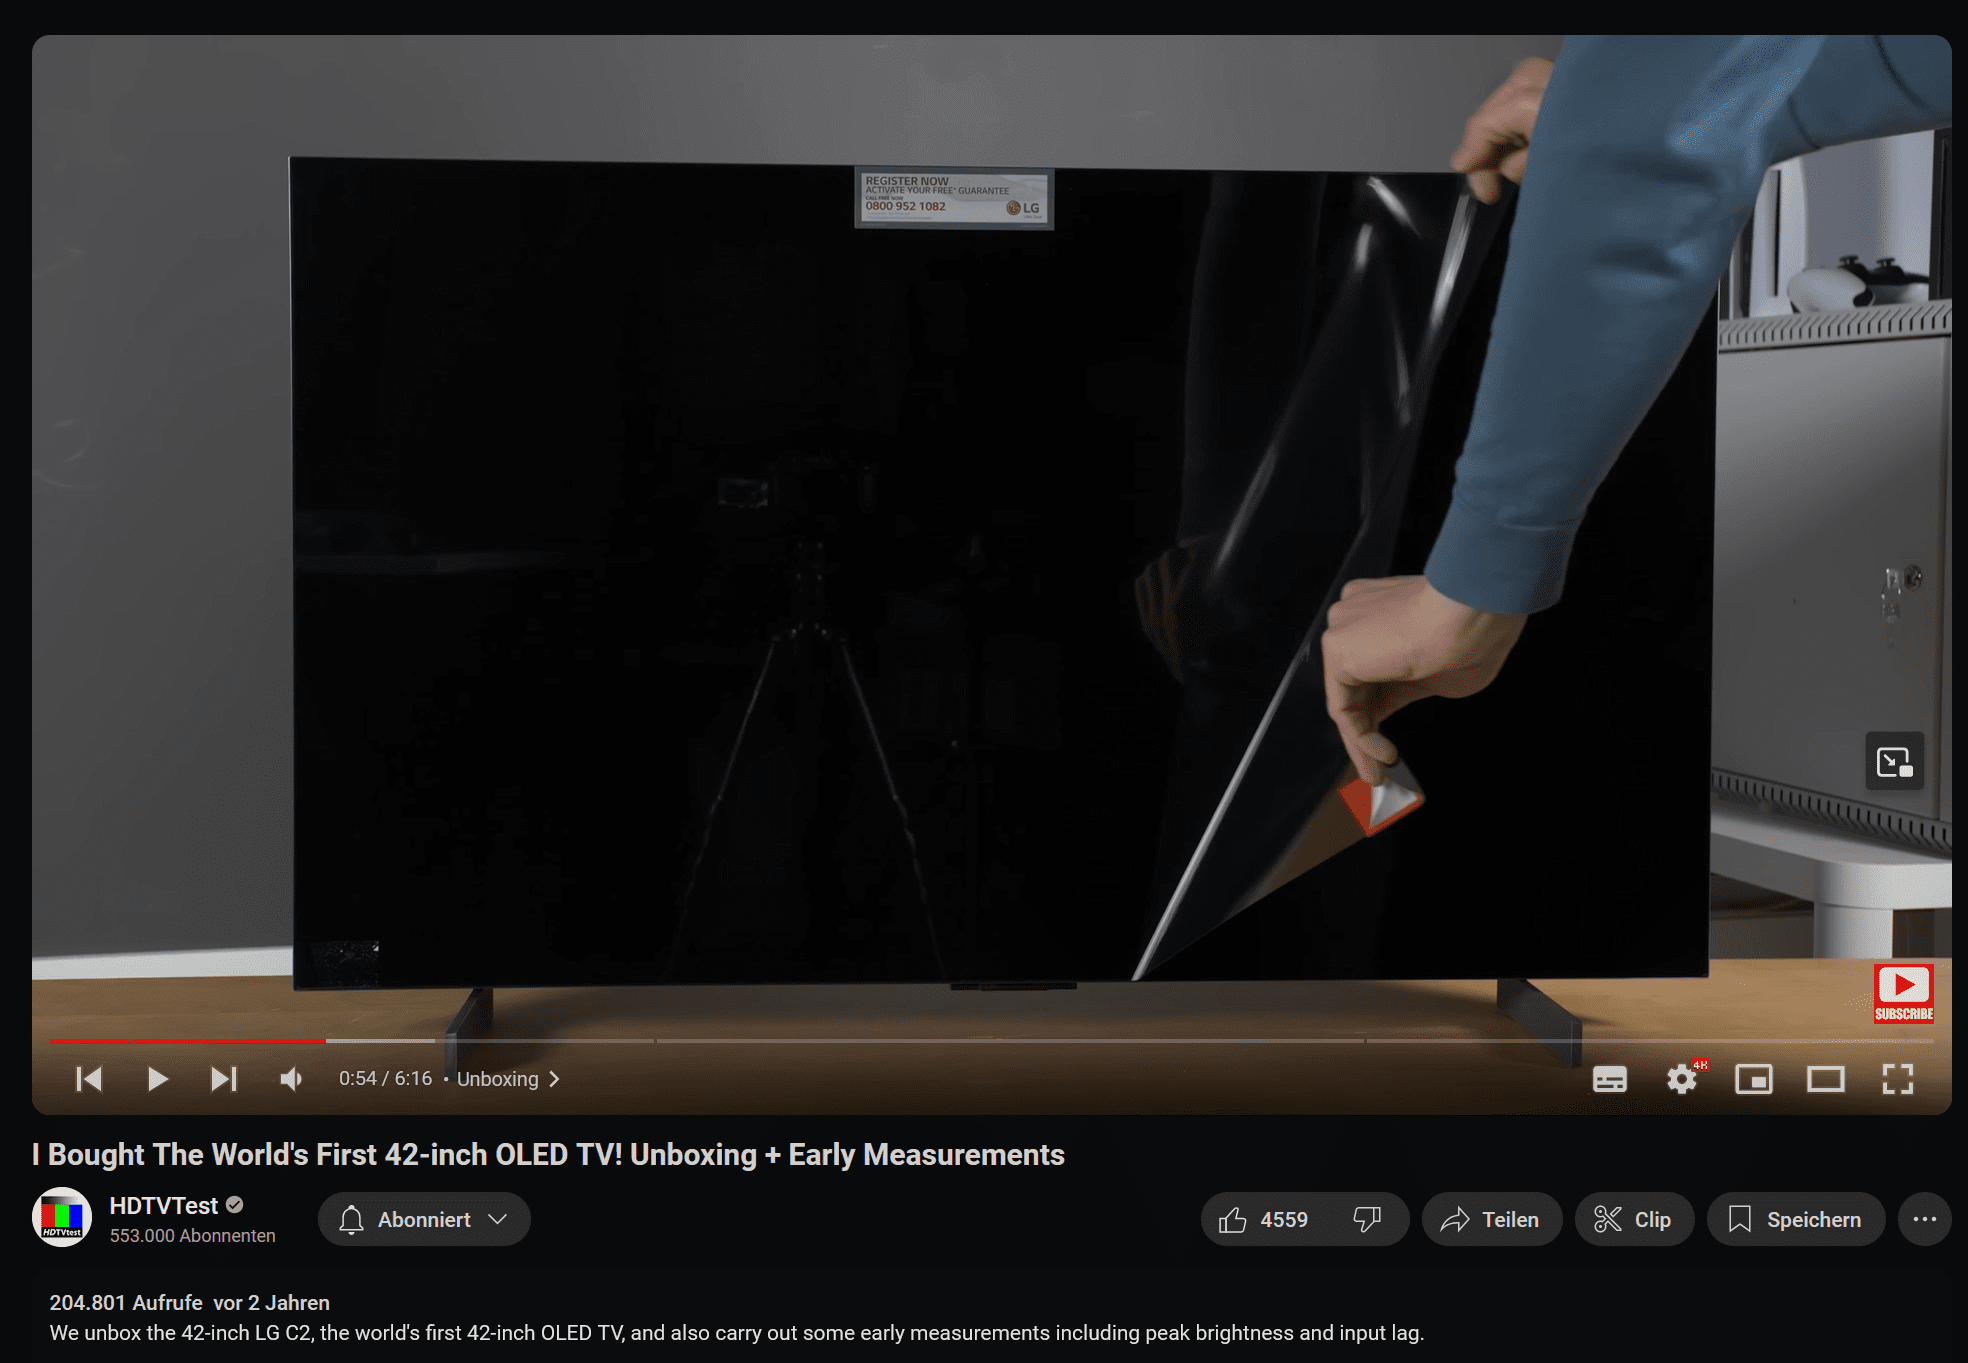The image size is (1968, 1363).
Task: Create a Clip from the video
Action: pos(1634,1219)
